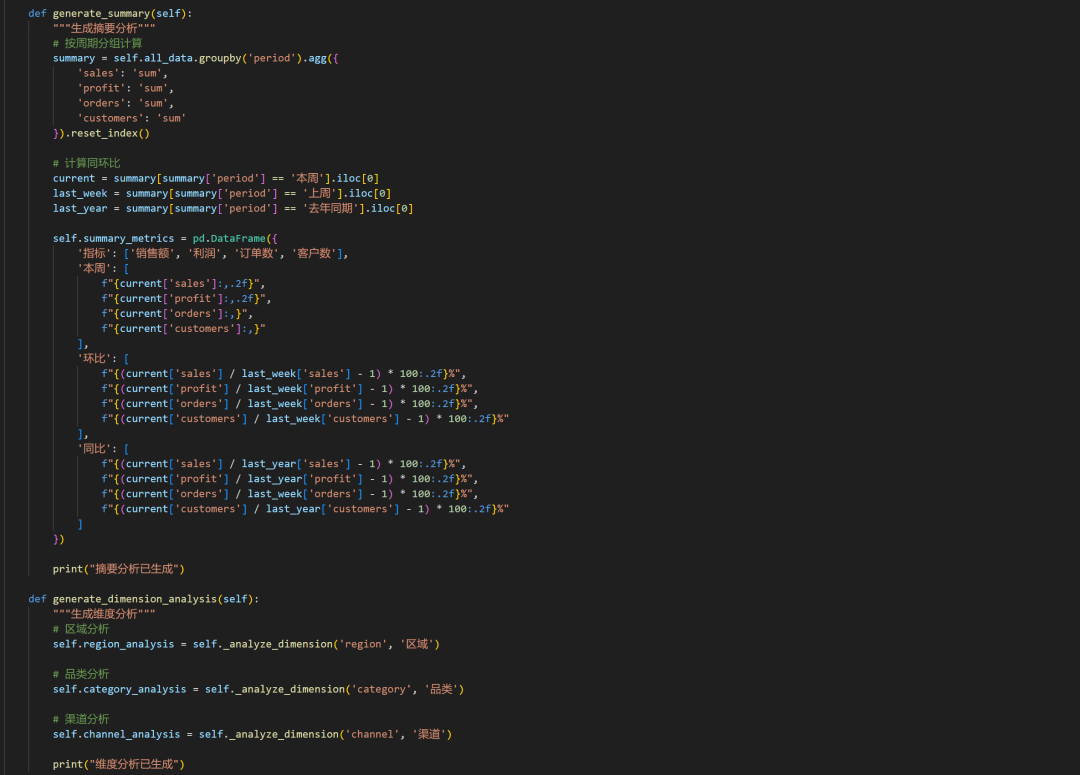Click the 生成摘要分析 docstring
1080x775 pixels.
coord(104,28)
